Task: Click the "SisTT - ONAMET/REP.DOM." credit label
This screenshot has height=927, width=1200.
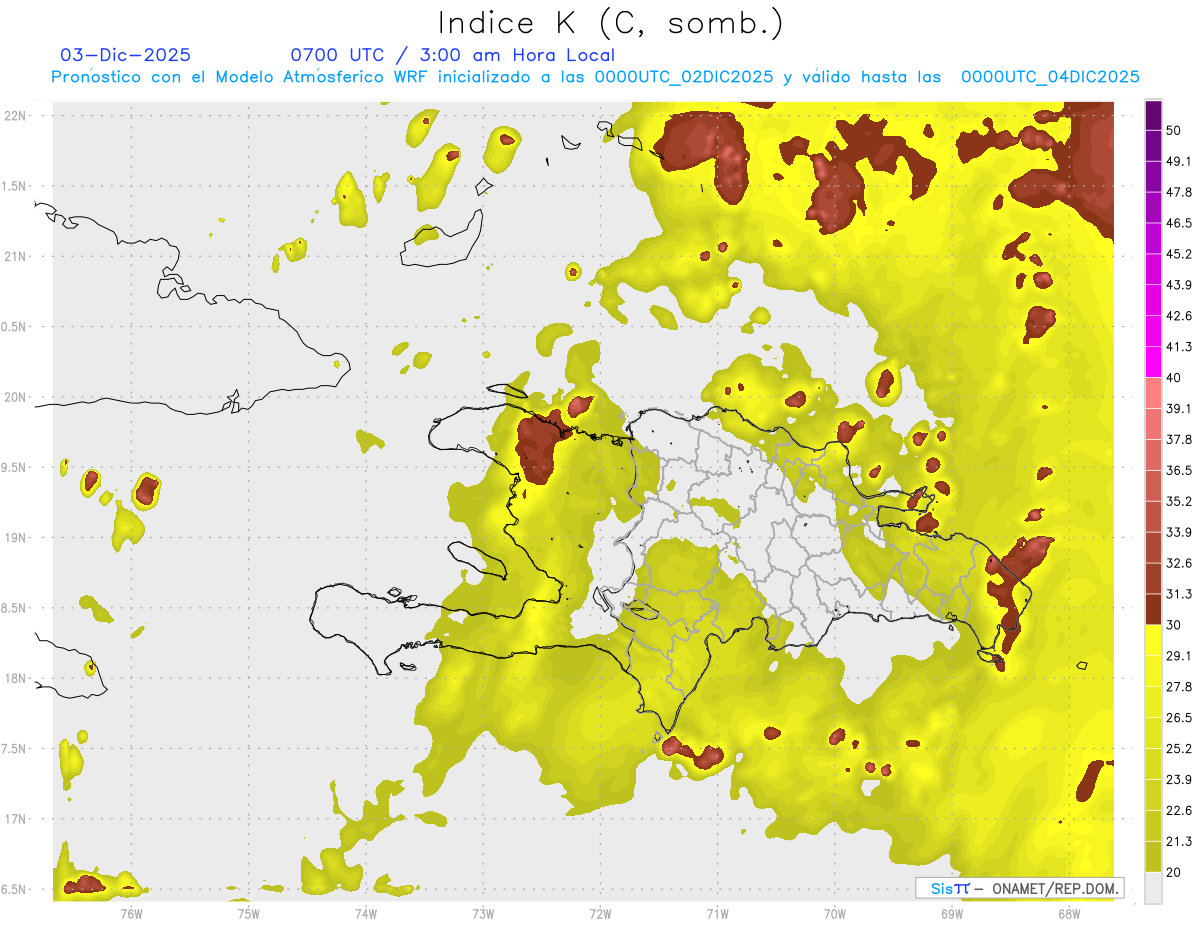Action: coord(1020,889)
